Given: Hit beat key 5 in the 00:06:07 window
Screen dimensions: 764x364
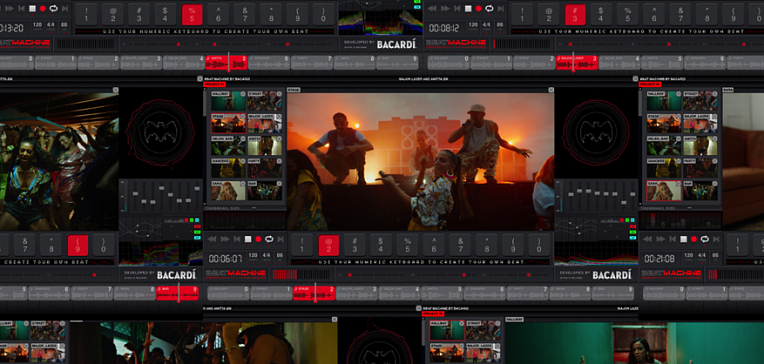Looking at the screenshot, I should click(407, 245).
